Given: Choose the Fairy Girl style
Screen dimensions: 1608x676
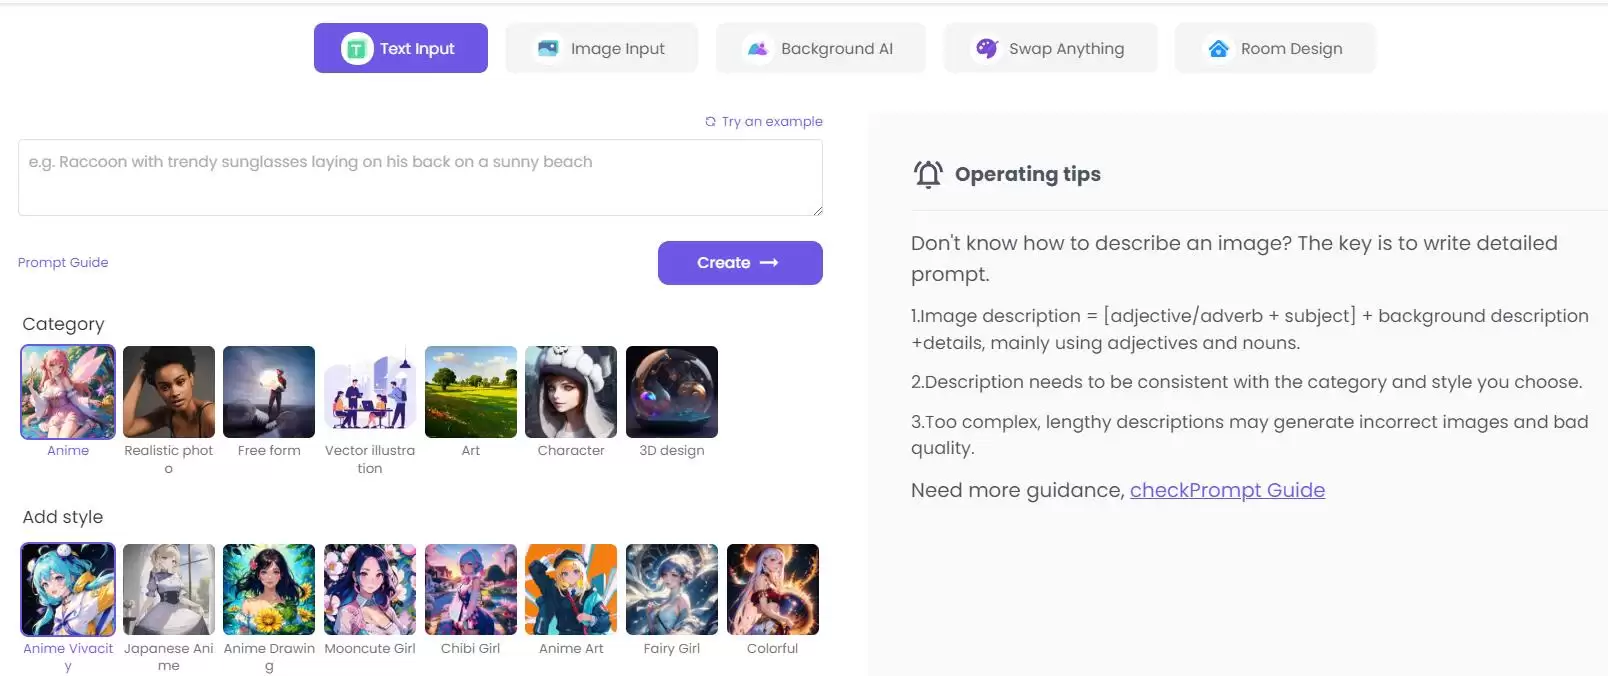Looking at the screenshot, I should [x=672, y=590].
